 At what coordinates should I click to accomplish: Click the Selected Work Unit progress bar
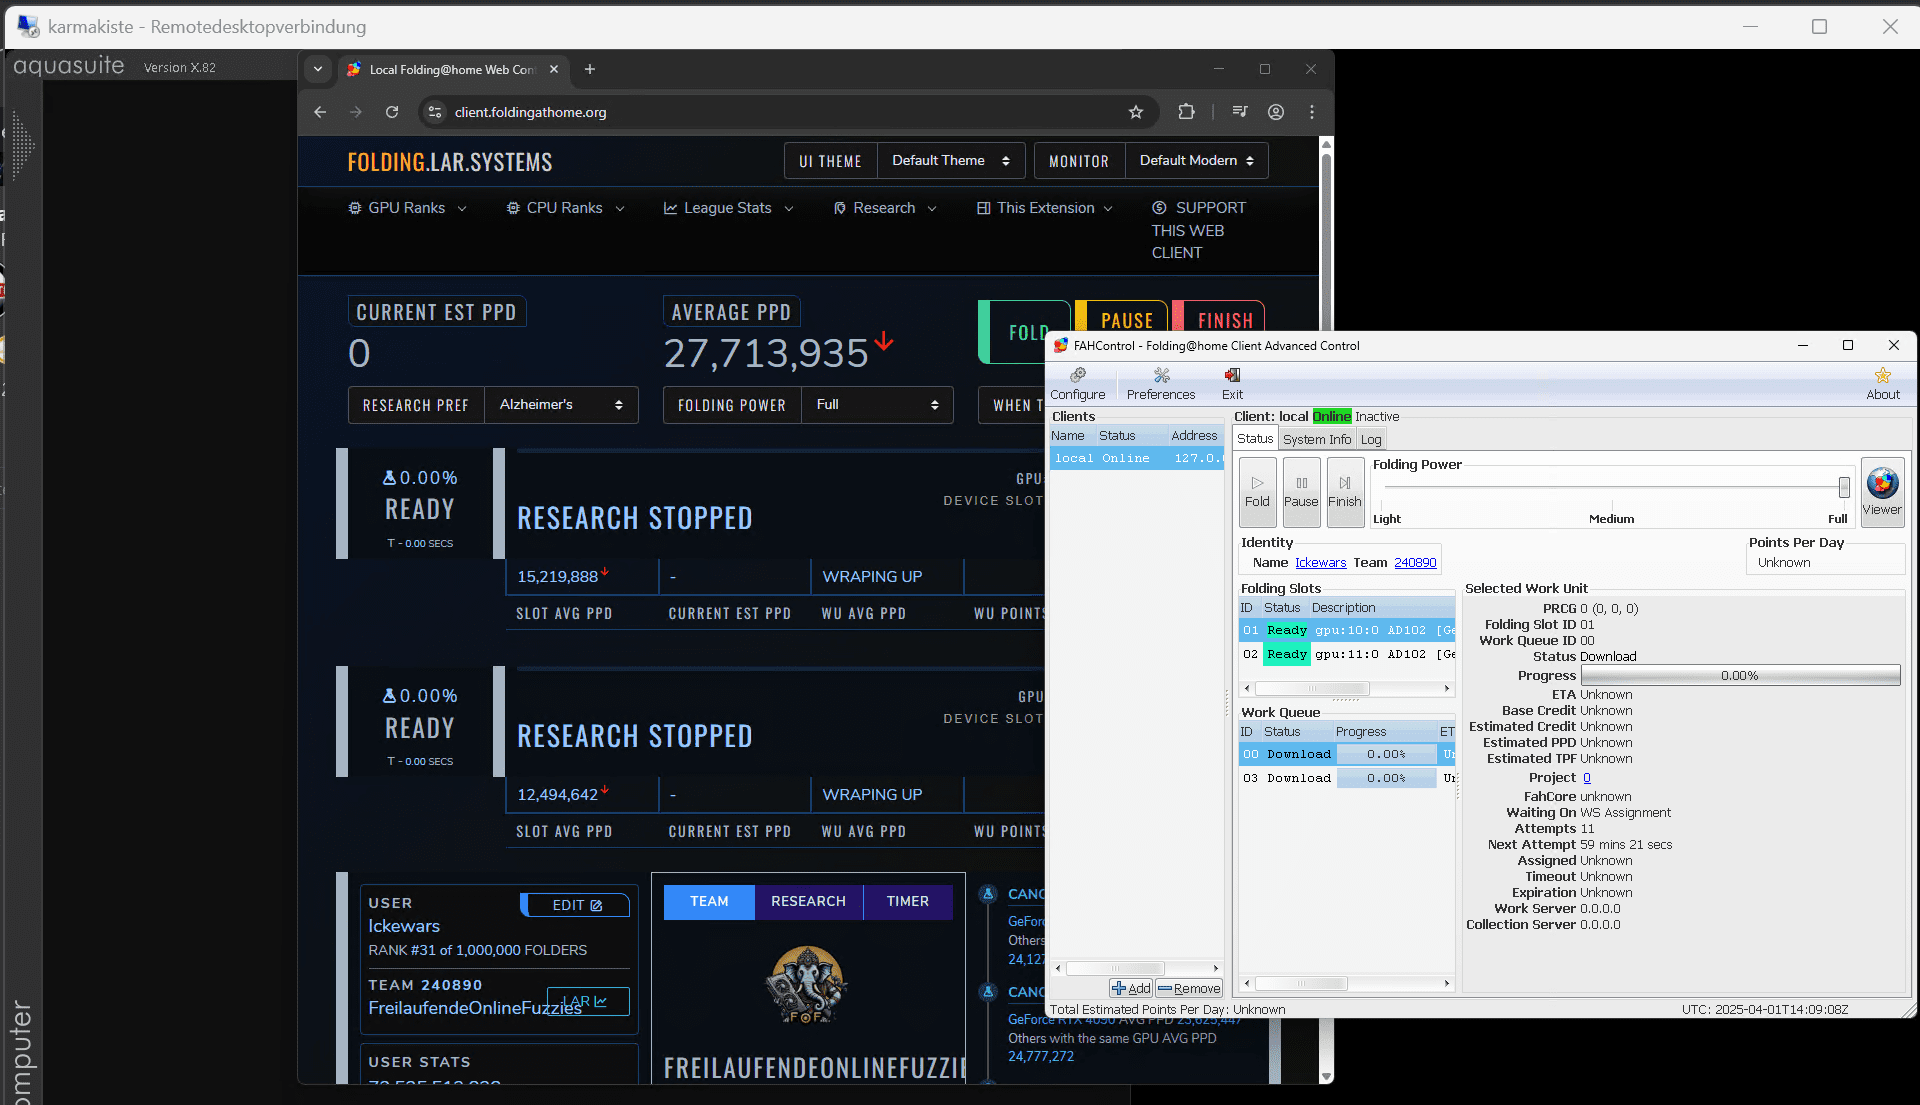1740,676
